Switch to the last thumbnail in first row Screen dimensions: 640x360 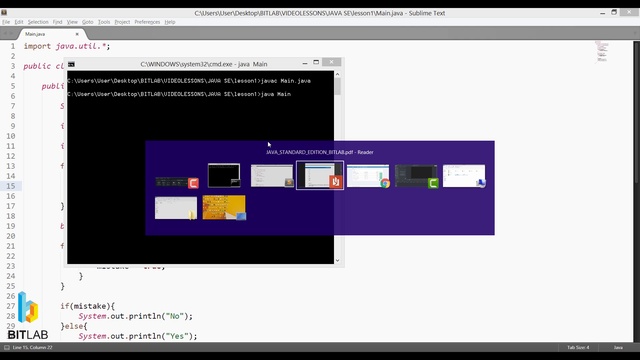(464, 176)
